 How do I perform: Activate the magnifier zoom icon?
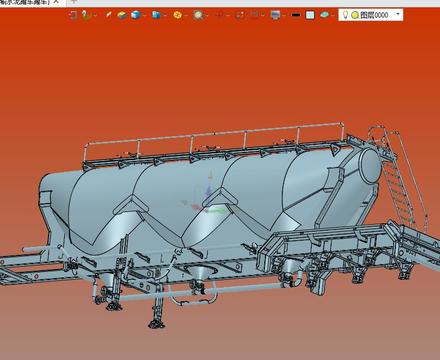(x=198, y=15)
